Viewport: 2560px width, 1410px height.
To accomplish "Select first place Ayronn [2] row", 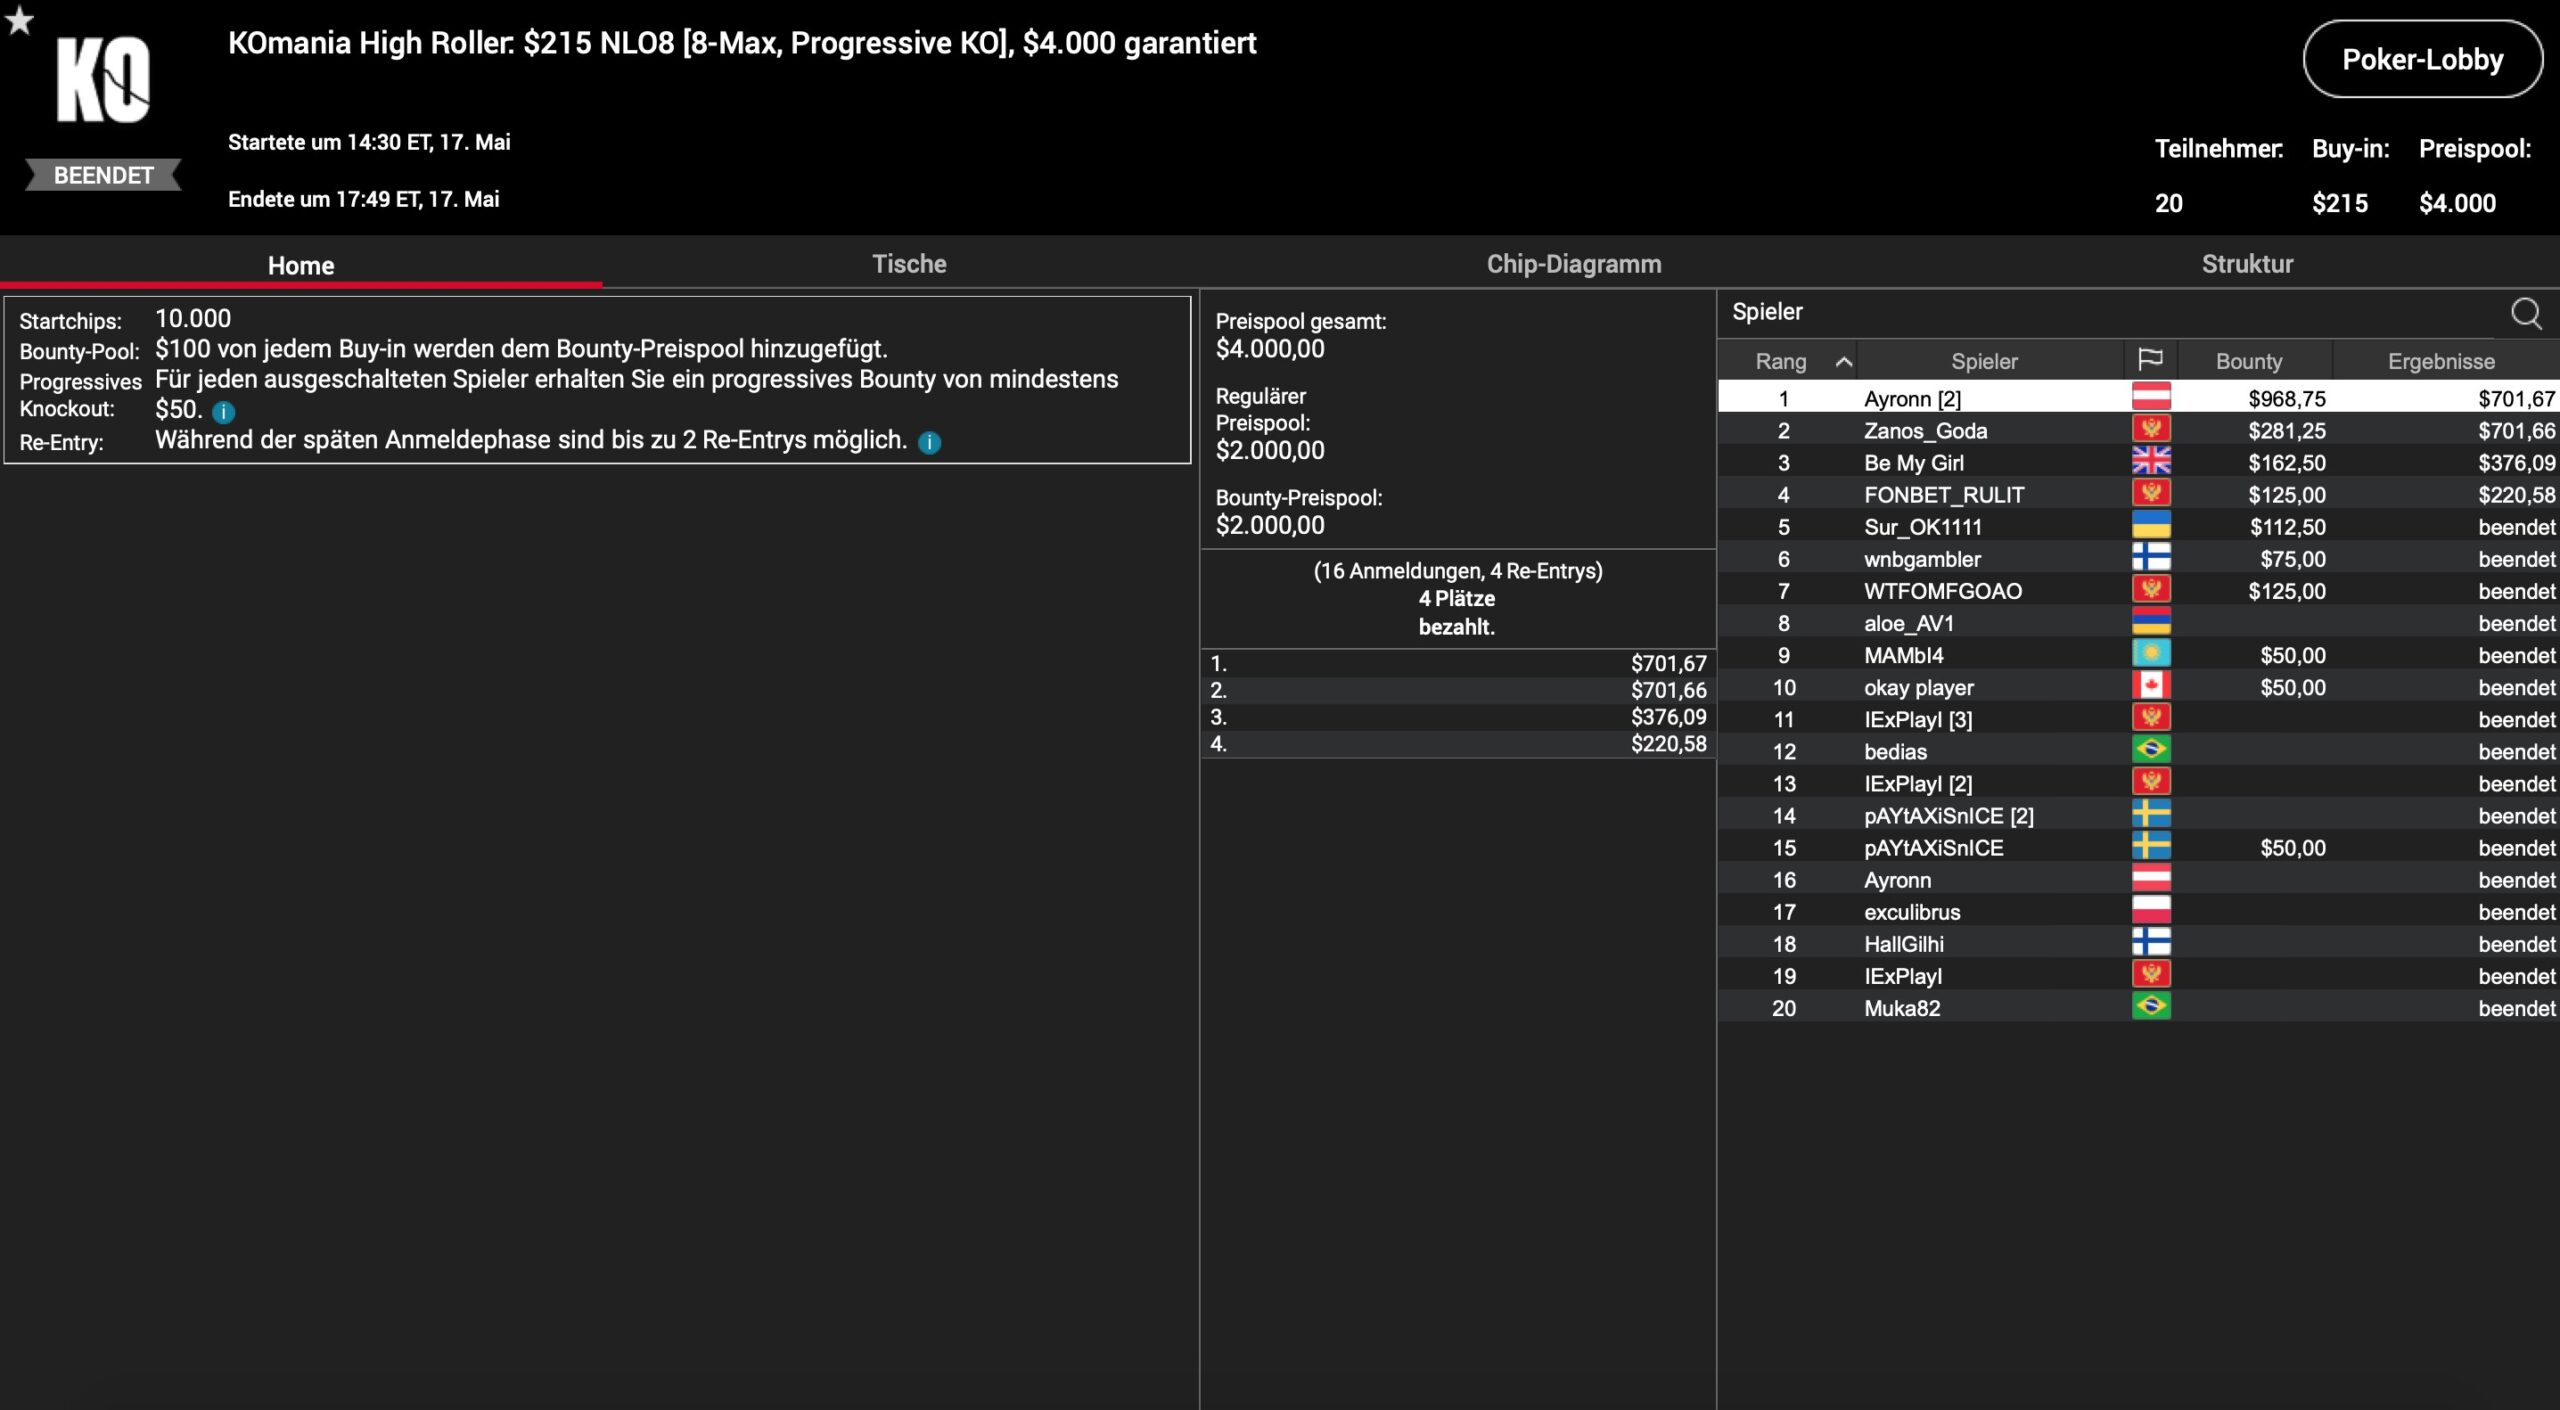I will 1911,399.
